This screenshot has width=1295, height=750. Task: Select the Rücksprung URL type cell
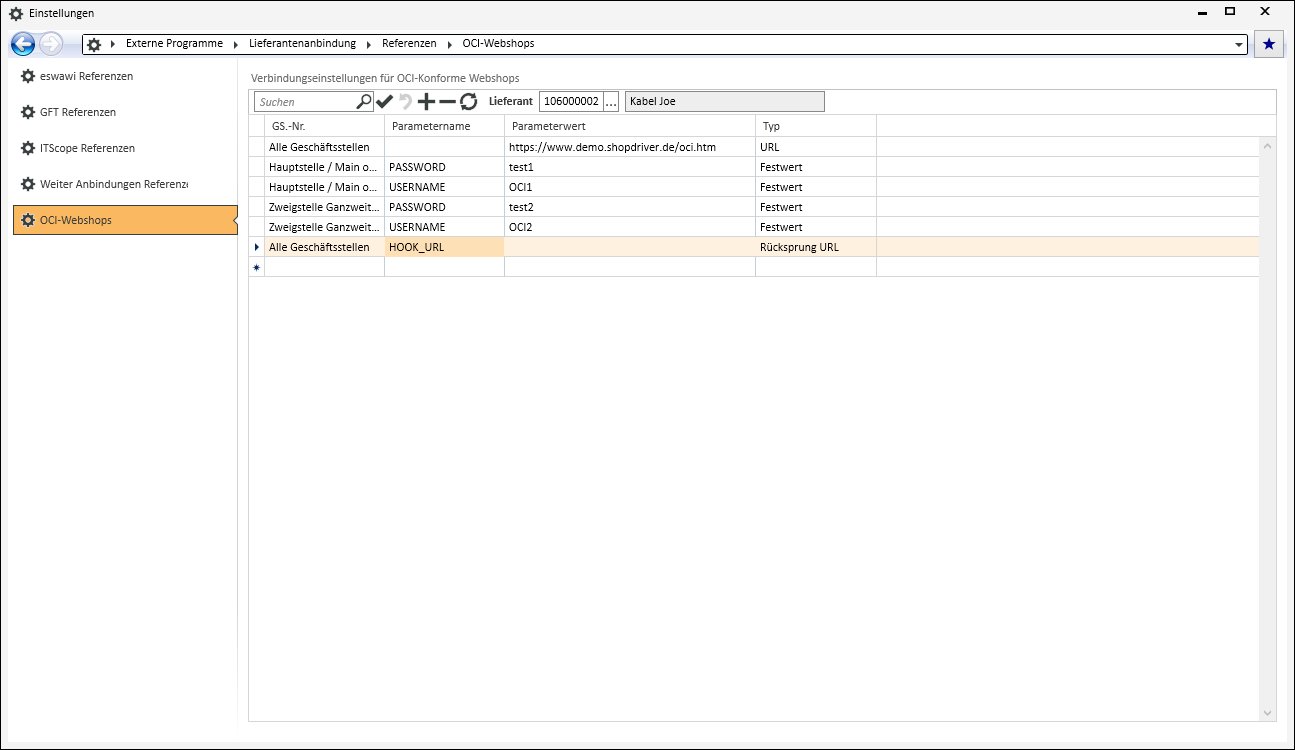[816, 247]
